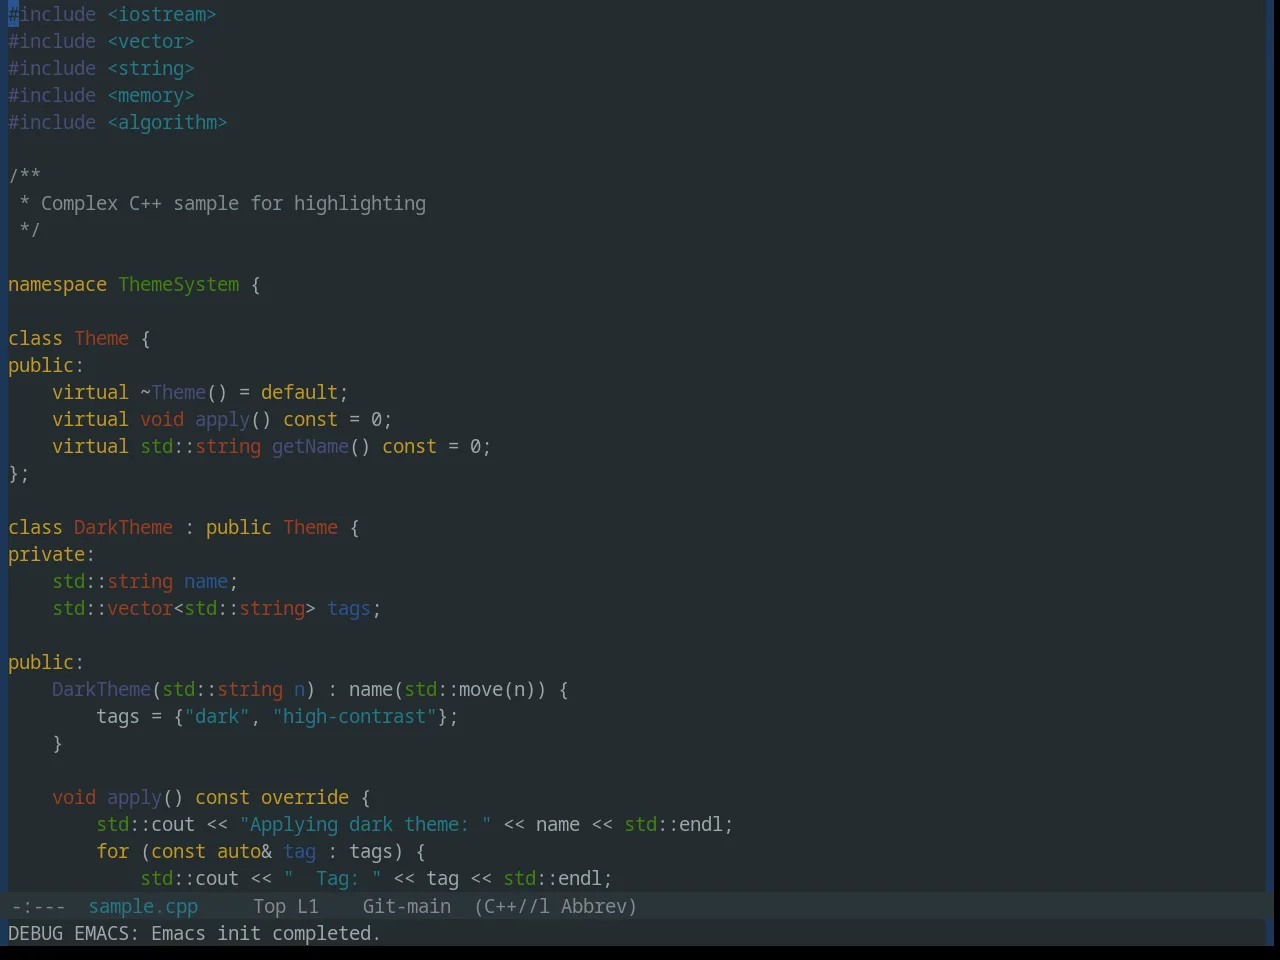The width and height of the screenshot is (1280, 960).
Task: Click the buffer status dashes in mode line
Action: [39, 906]
